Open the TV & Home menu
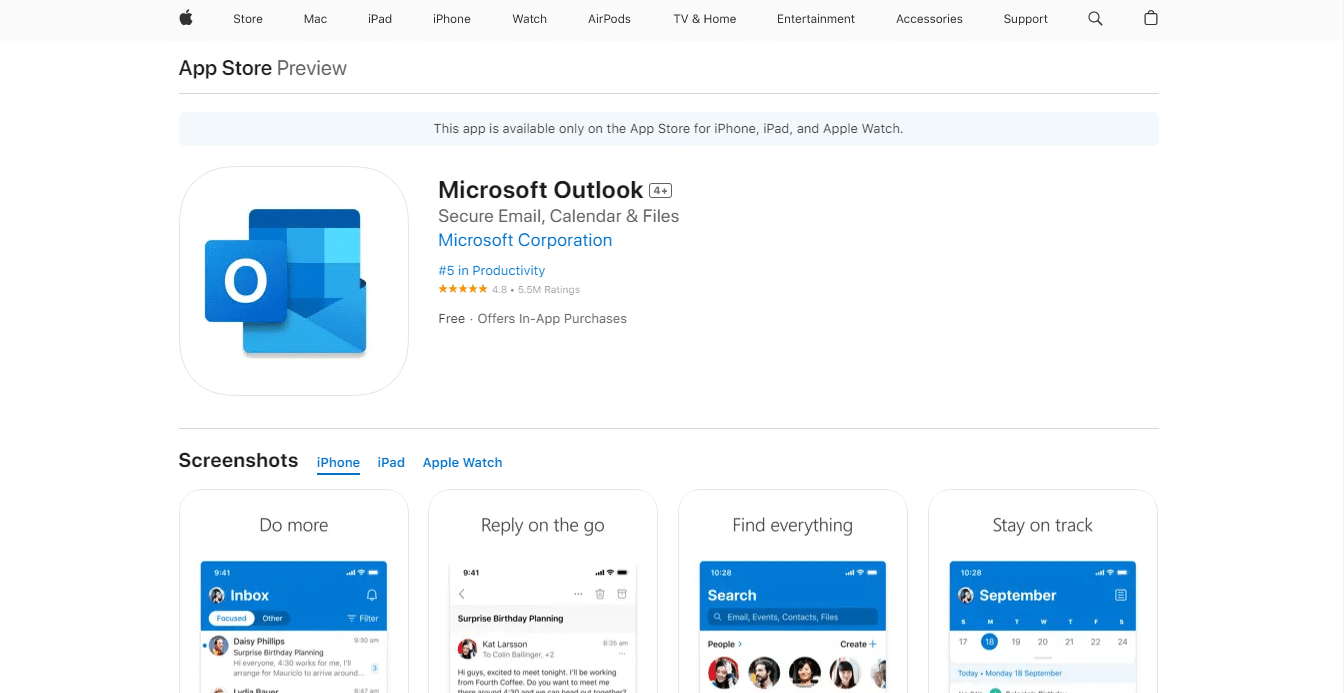Screen dimensions: 1344x693 point(705,19)
